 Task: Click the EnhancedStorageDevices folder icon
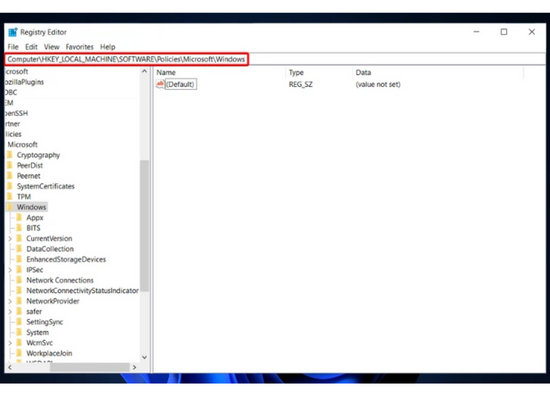pyautogui.click(x=20, y=259)
